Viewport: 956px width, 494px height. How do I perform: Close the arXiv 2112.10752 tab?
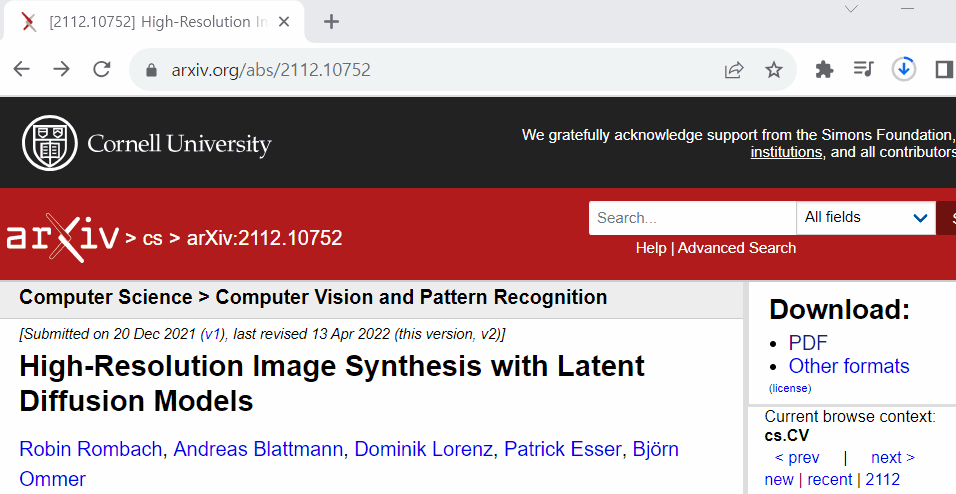[x=284, y=22]
